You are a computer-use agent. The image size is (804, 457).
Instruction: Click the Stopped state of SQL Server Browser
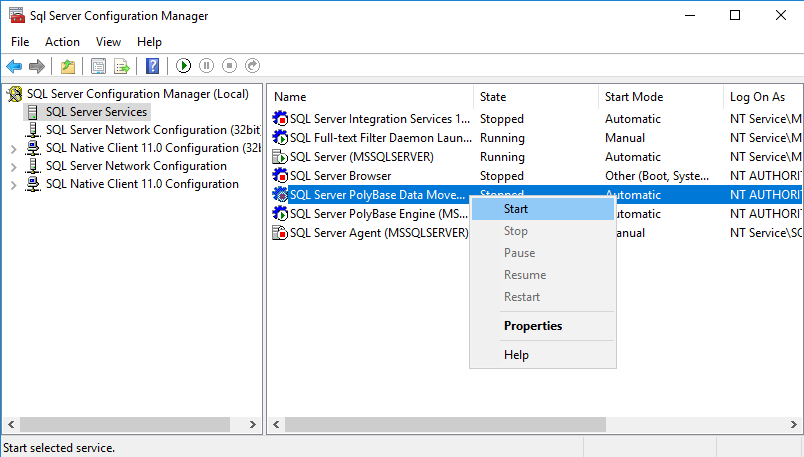(501, 175)
